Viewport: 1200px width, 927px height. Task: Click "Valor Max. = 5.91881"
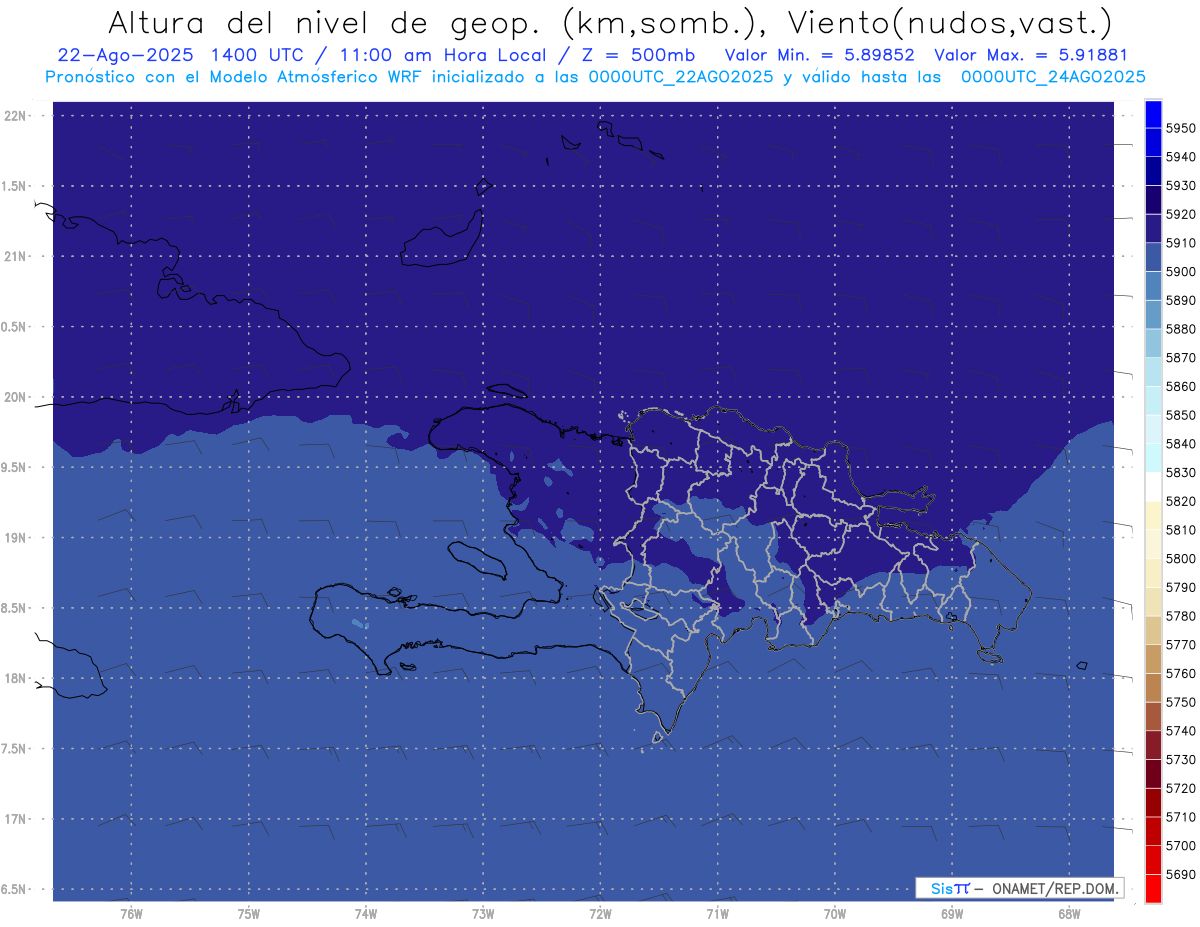(x=1031, y=55)
